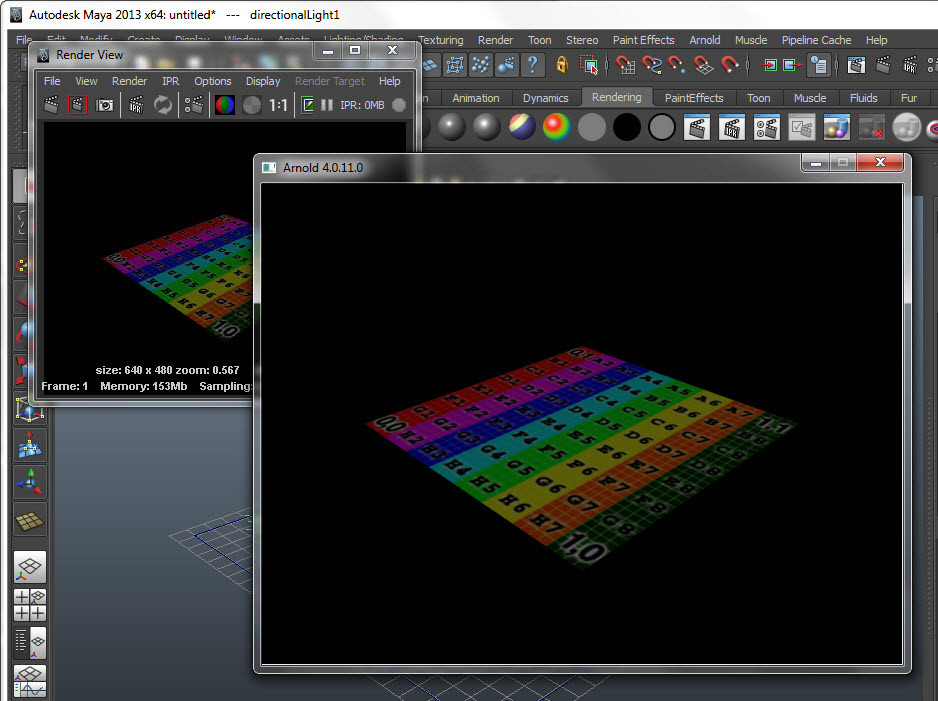Set Render View to 1:1 real size
This screenshot has width=938, height=701.
tap(278, 105)
